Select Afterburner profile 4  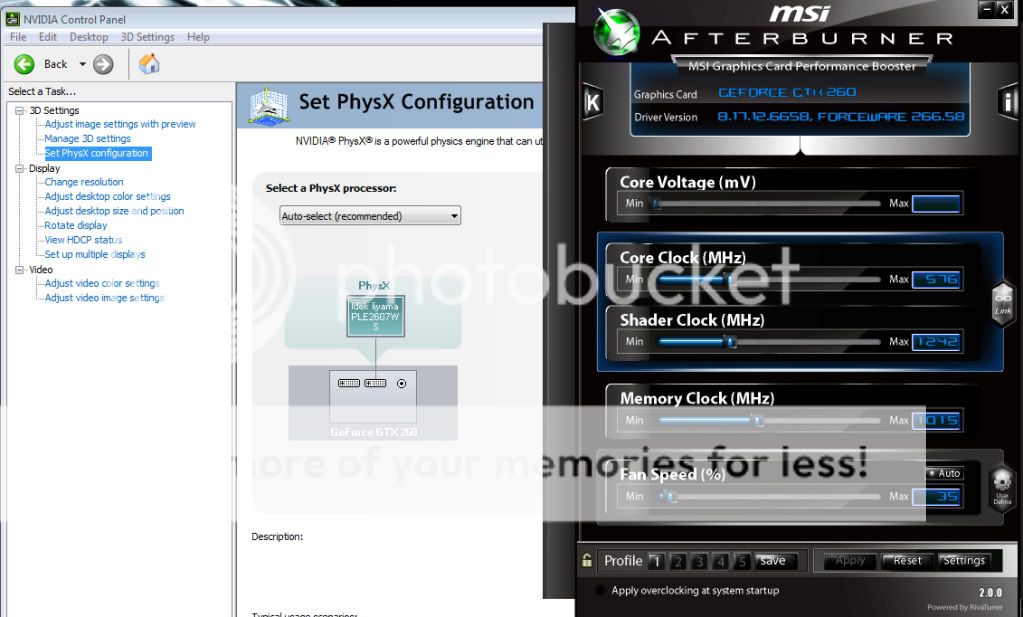coord(721,561)
